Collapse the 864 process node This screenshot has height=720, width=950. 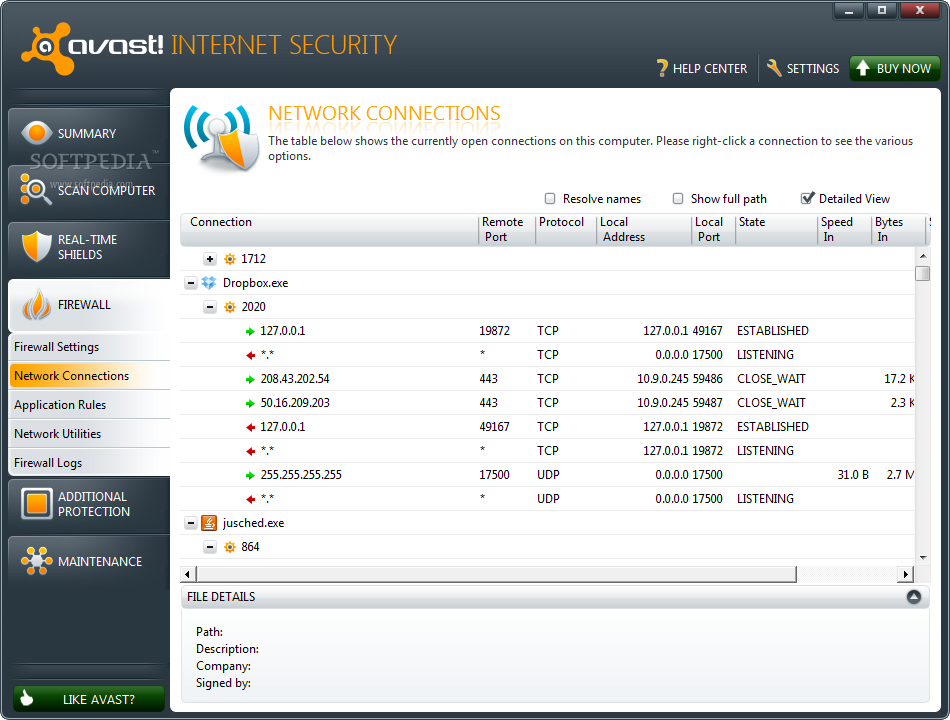[210, 547]
